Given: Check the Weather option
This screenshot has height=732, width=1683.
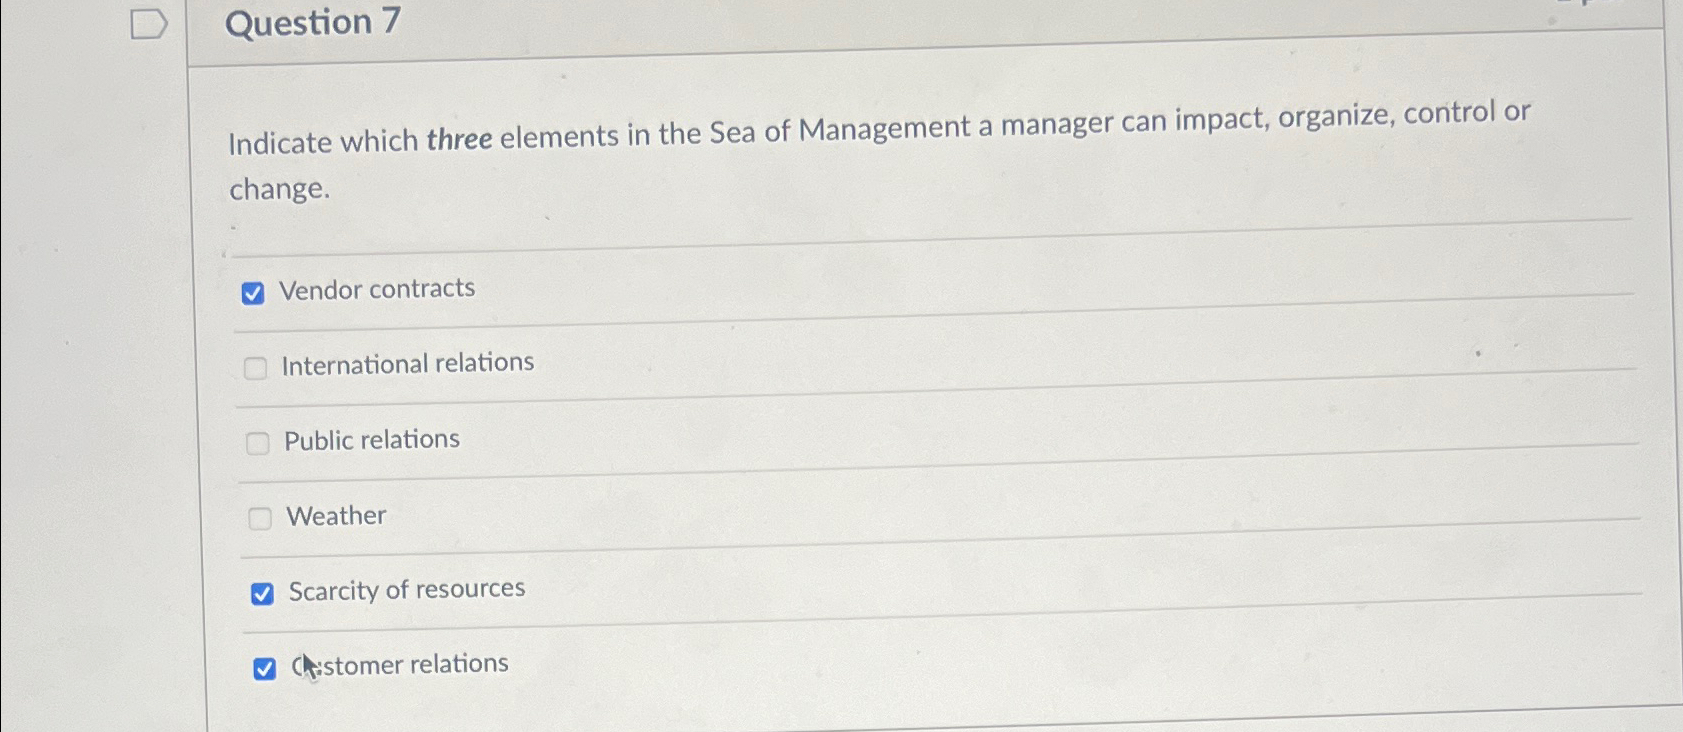Looking at the screenshot, I should [262, 520].
